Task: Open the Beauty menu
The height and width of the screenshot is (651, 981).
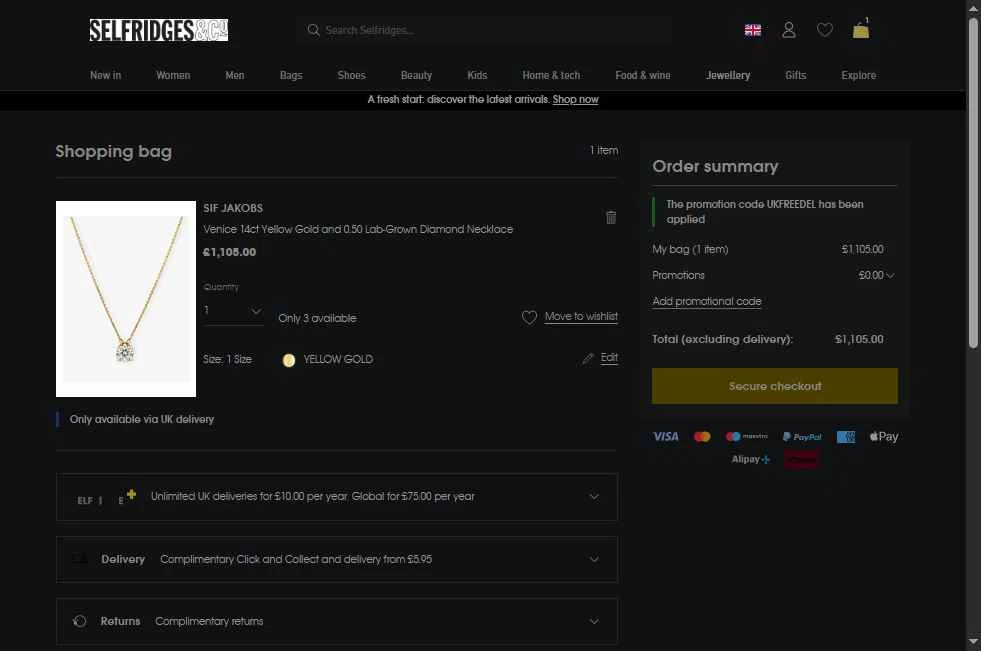Action: [416, 75]
